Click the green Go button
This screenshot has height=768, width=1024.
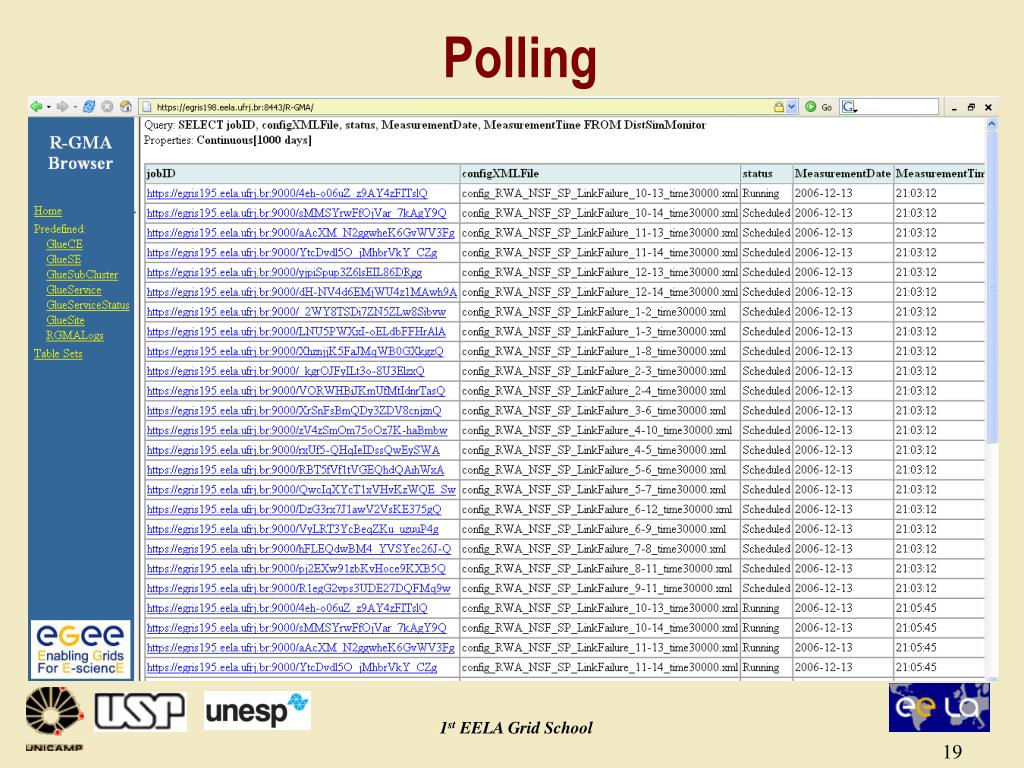pos(818,107)
